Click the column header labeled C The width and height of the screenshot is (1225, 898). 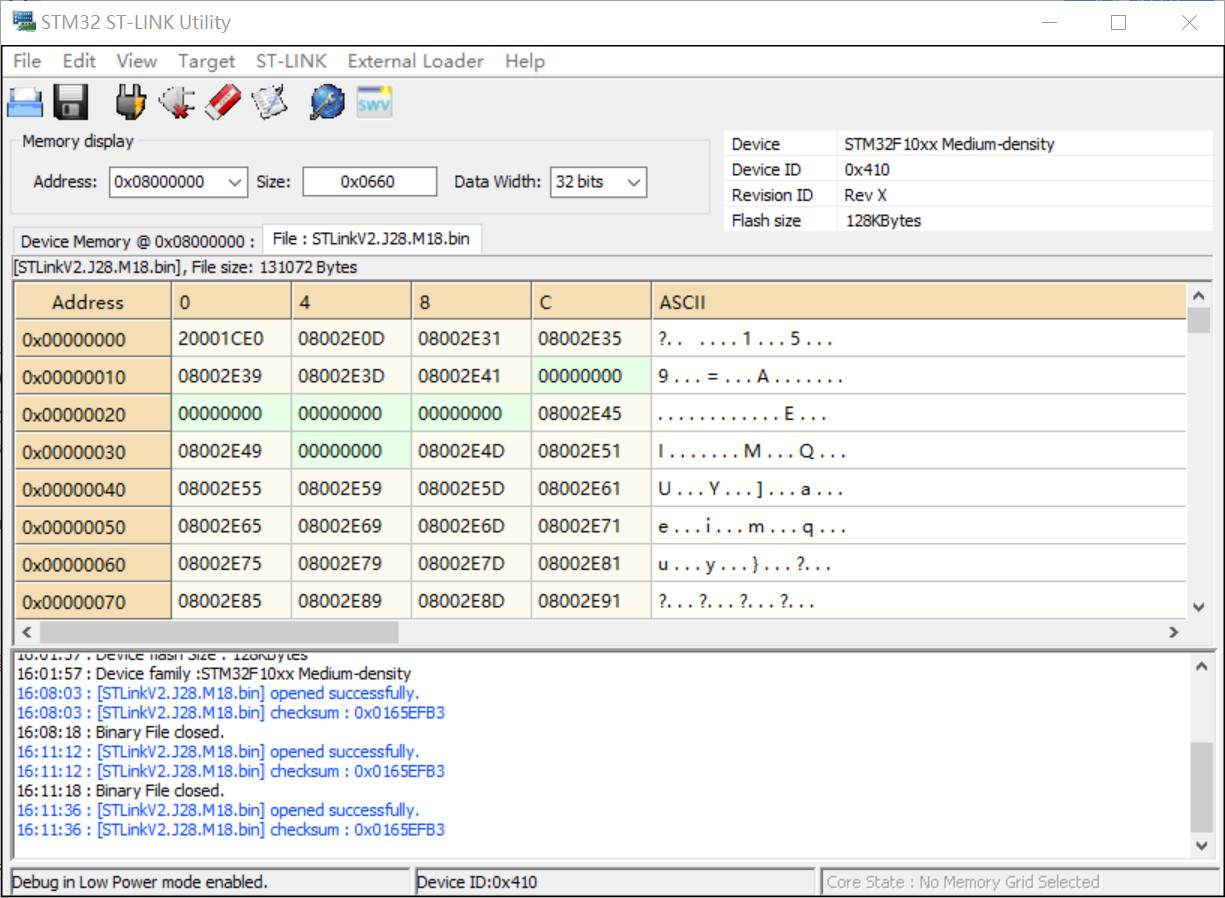coord(591,302)
